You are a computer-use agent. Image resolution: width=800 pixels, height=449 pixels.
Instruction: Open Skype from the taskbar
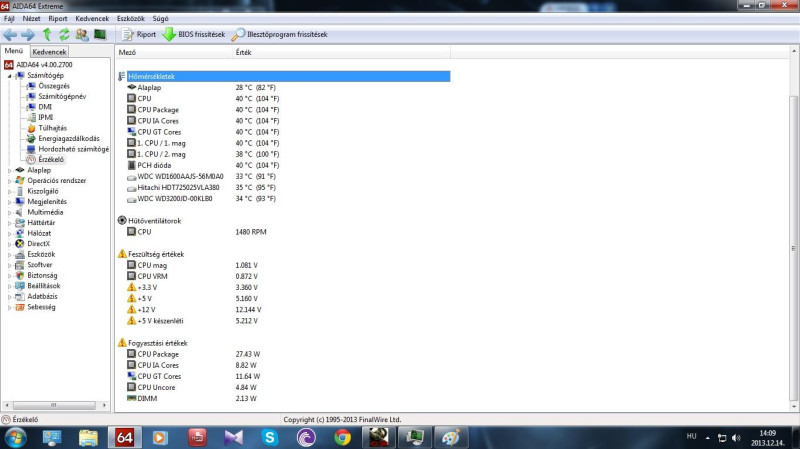[x=269, y=438]
